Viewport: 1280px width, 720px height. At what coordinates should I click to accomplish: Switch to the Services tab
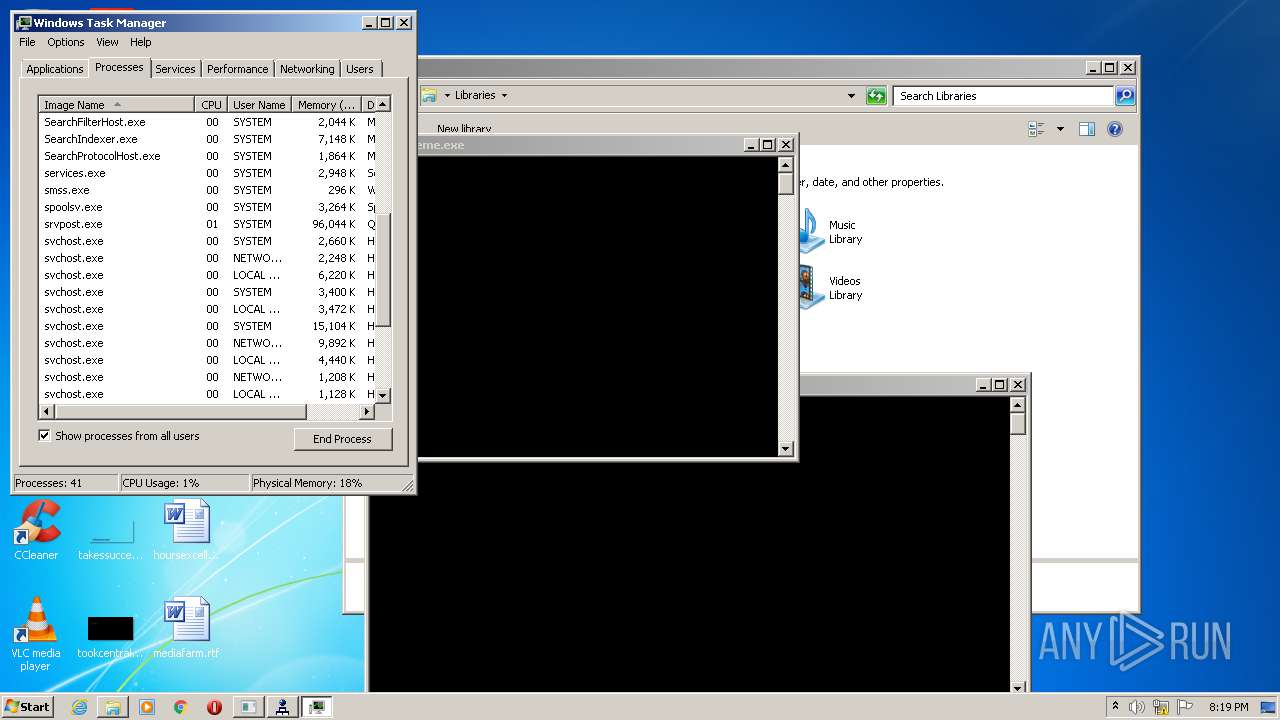point(175,69)
